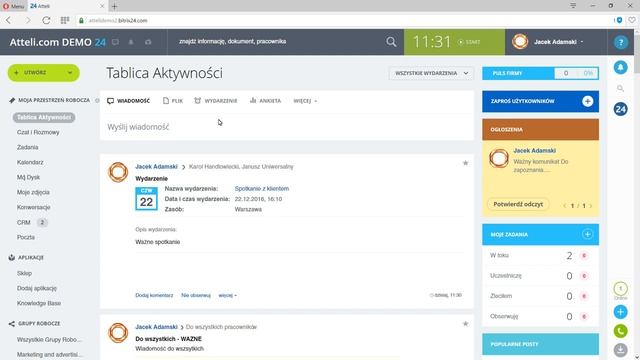Image resolution: width=640 pixels, height=360 pixels.
Task: Open Konwersacje in sidebar
Action: (x=33, y=207)
